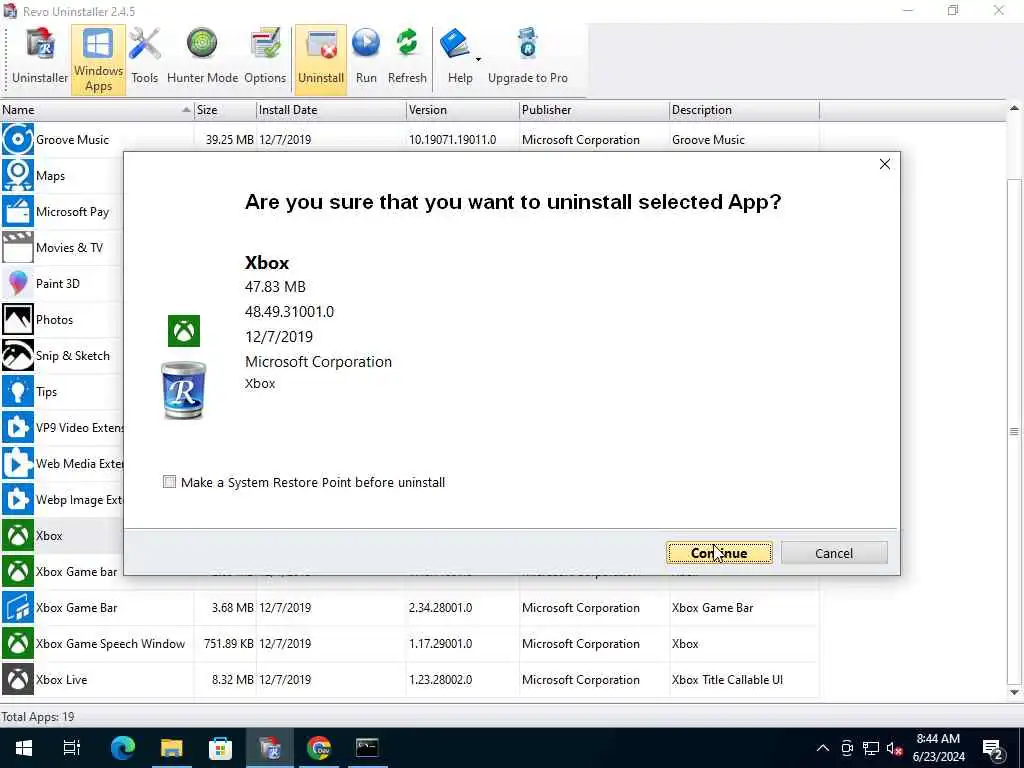
Task: Open Command Prompt taskbar icon
Action: [367, 748]
